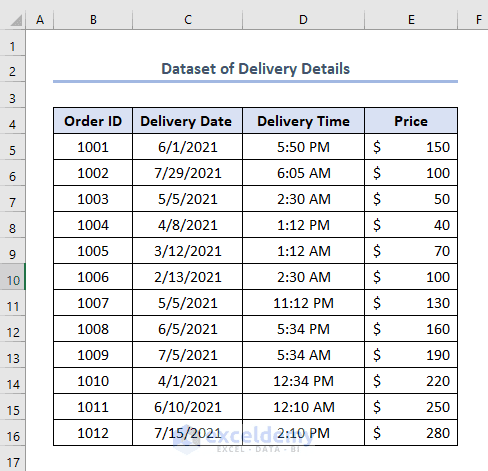
Task: Select column E header
Action: (411, 20)
